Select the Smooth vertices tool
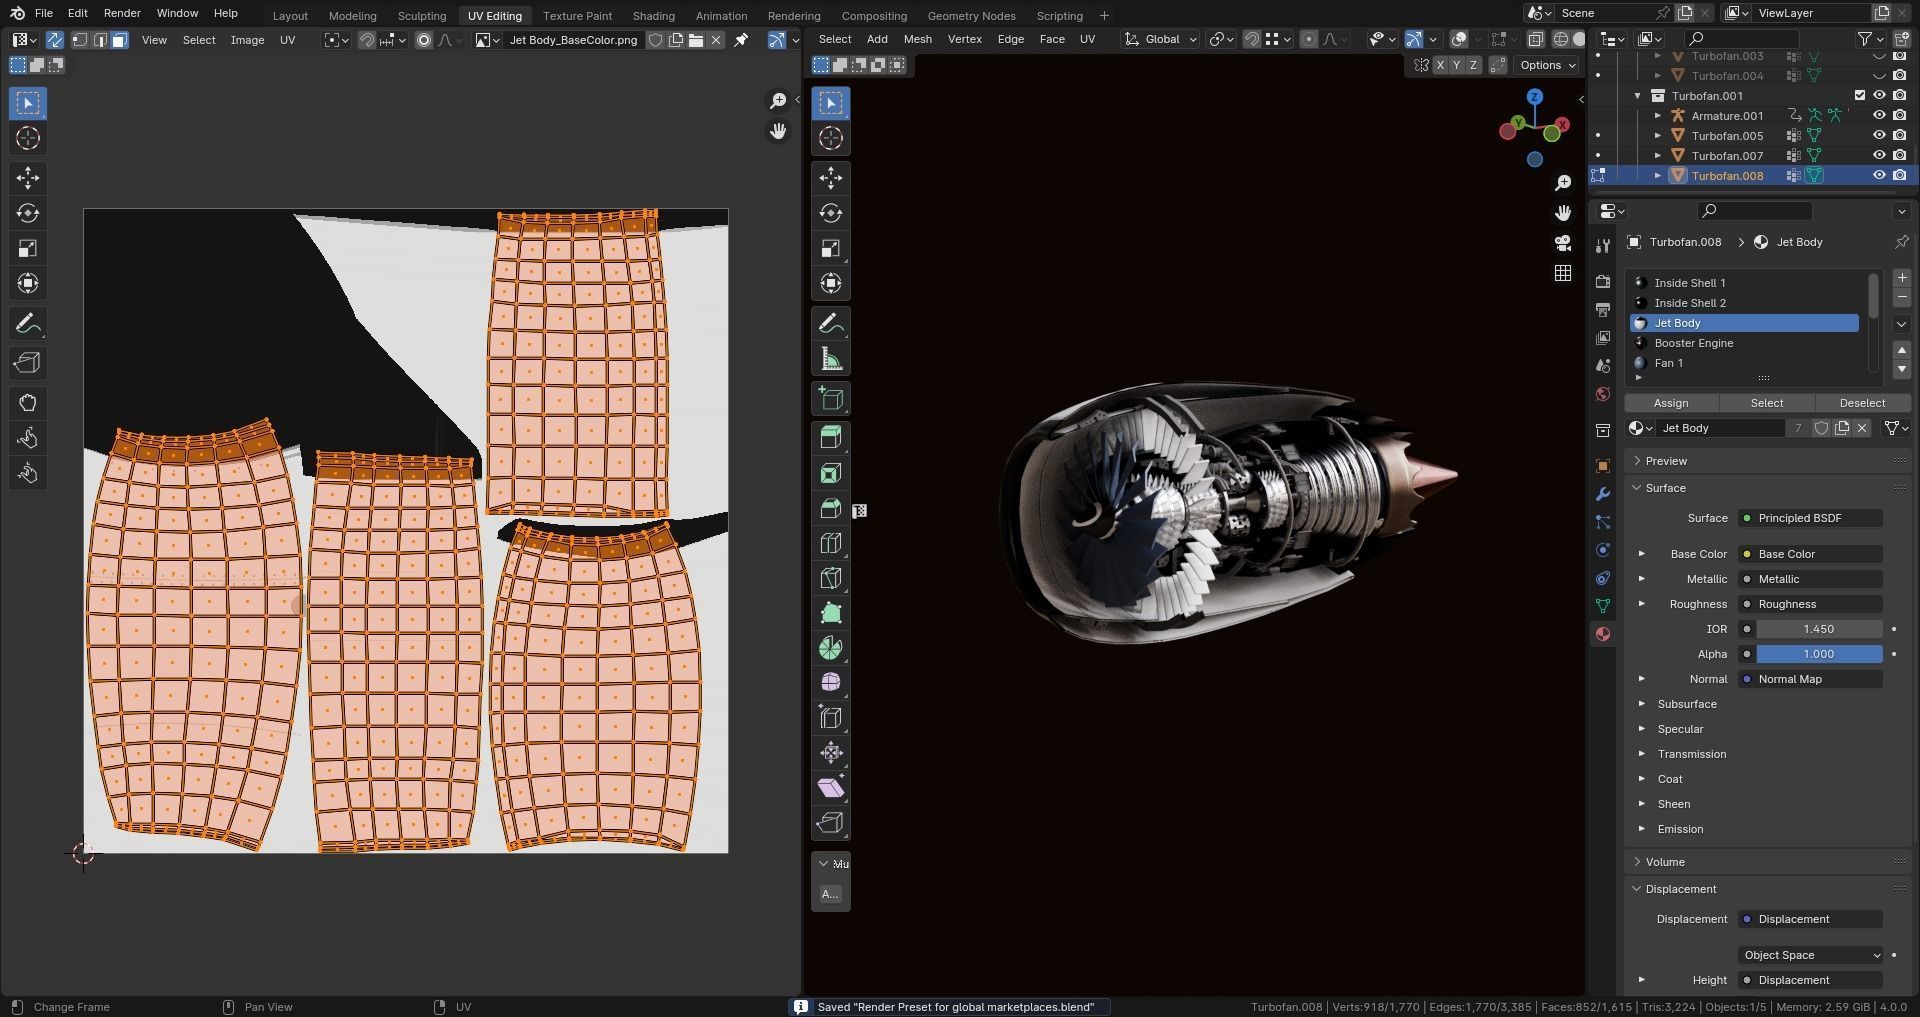The height and width of the screenshot is (1017, 1920). (831, 683)
